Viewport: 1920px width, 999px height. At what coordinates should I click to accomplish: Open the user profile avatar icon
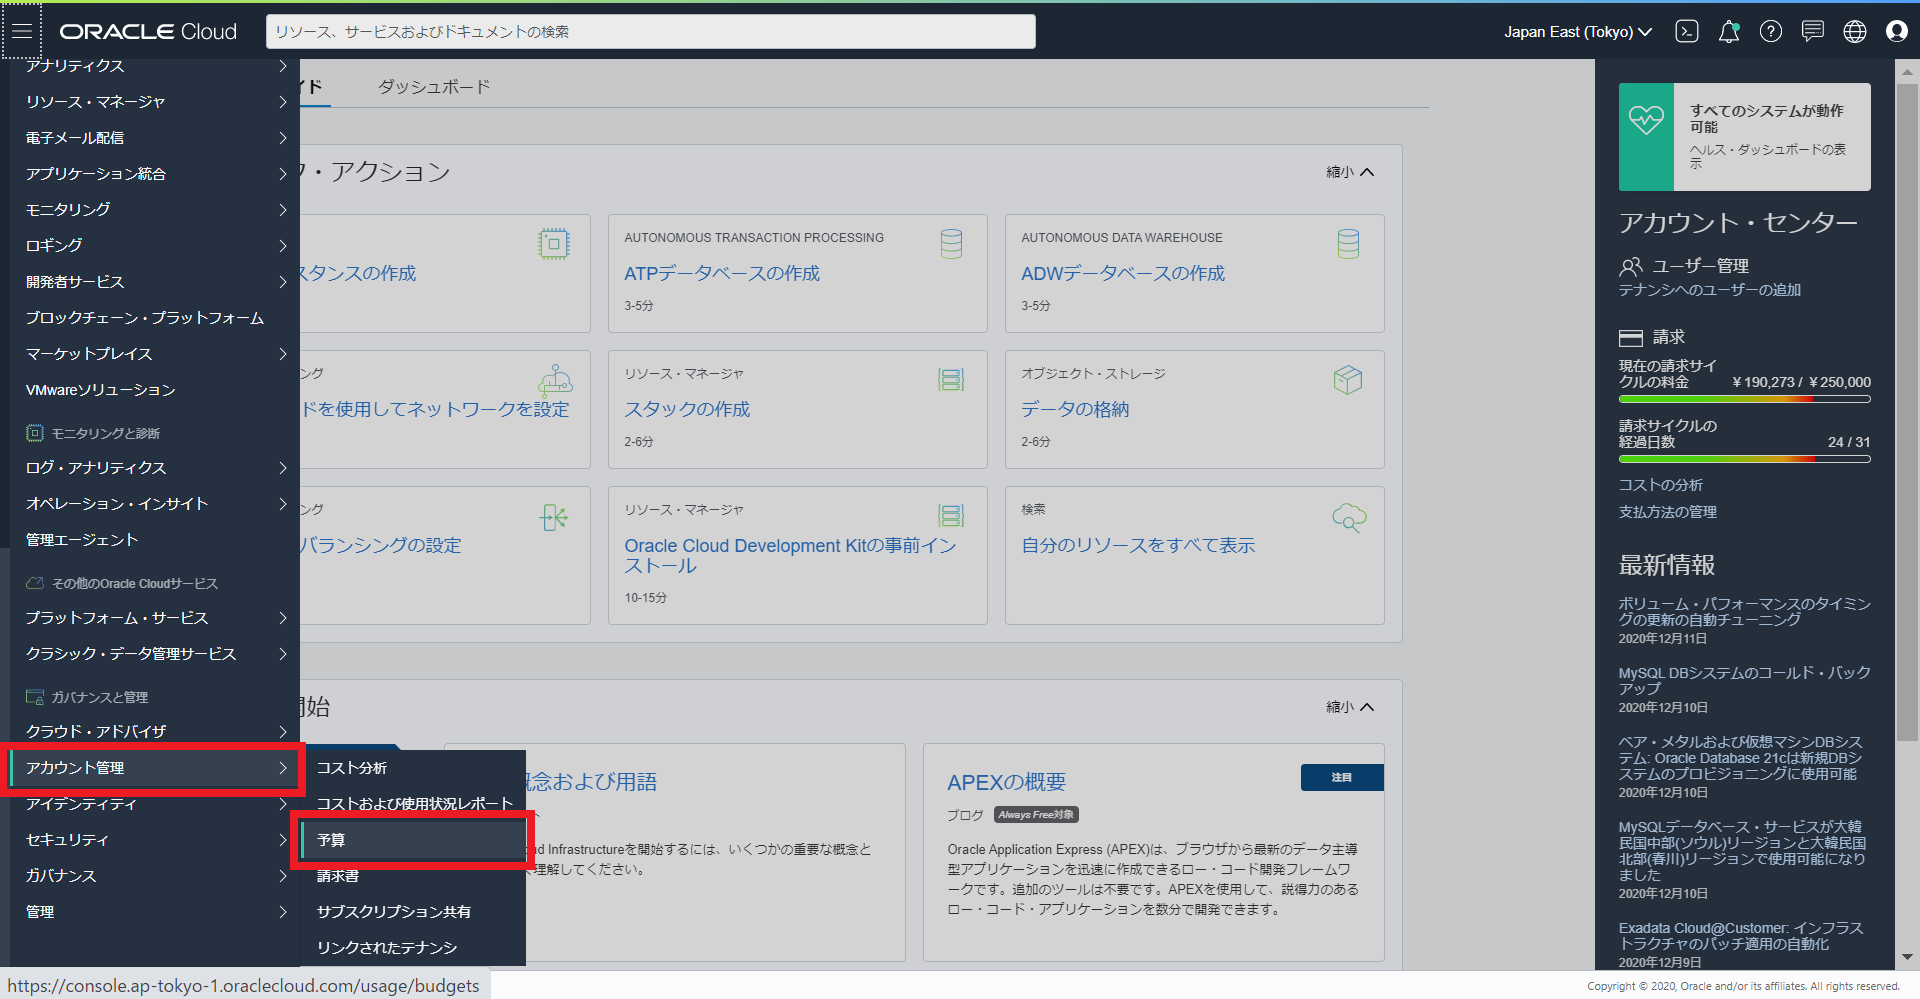click(x=1896, y=32)
